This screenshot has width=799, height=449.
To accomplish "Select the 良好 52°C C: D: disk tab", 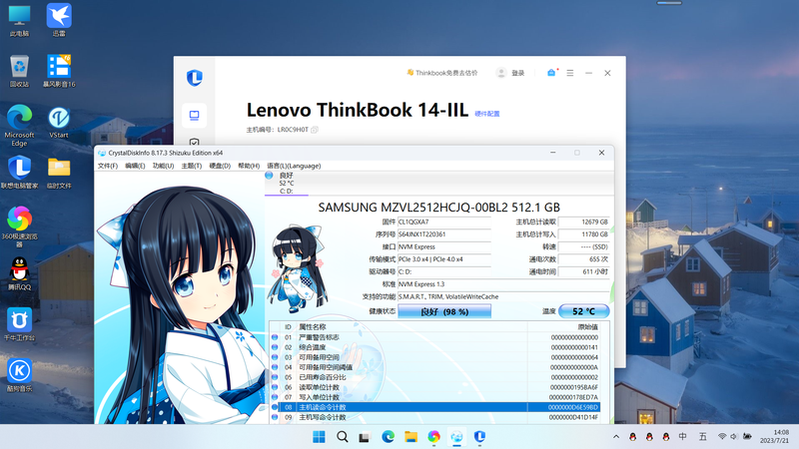I will pos(286,183).
